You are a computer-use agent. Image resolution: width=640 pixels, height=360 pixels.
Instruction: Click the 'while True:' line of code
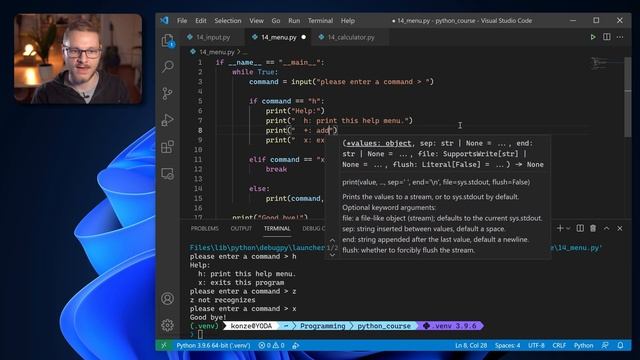click(x=255, y=72)
